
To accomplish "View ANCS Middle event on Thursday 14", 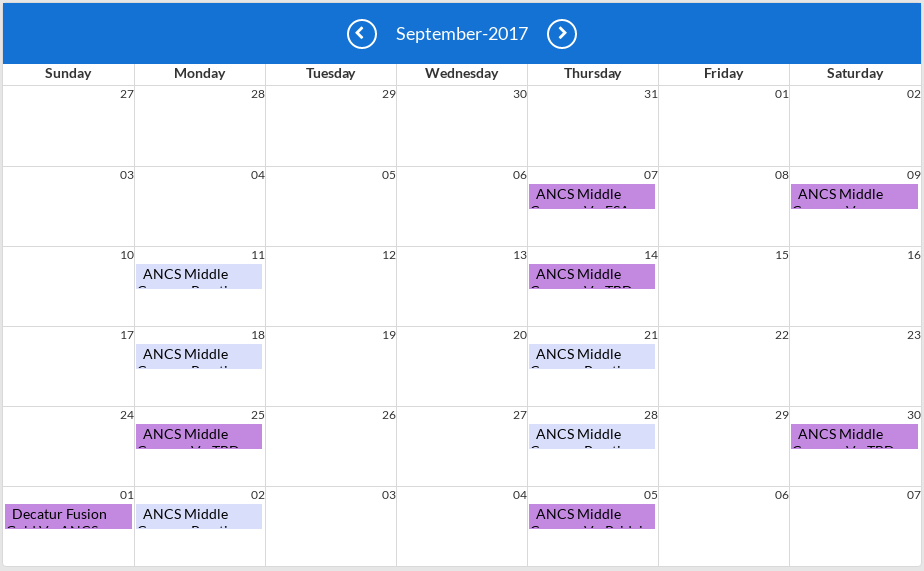I will (x=592, y=276).
